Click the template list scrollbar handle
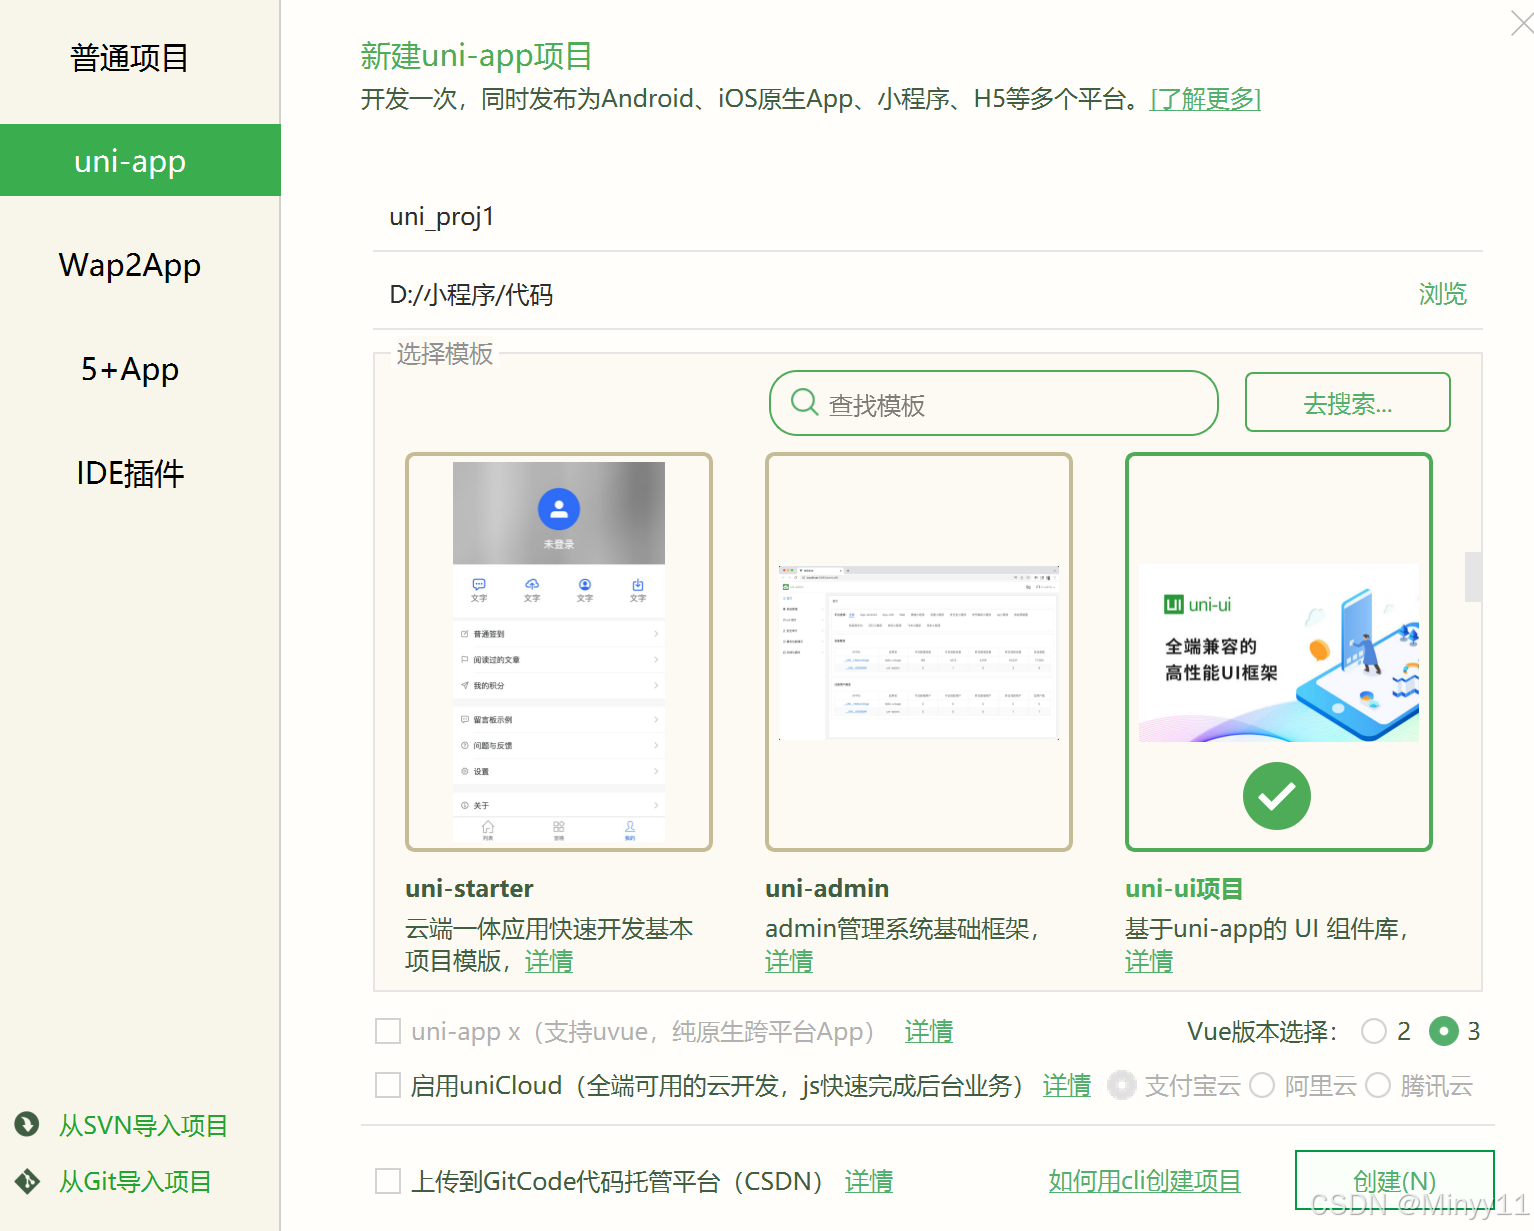 click(1473, 577)
